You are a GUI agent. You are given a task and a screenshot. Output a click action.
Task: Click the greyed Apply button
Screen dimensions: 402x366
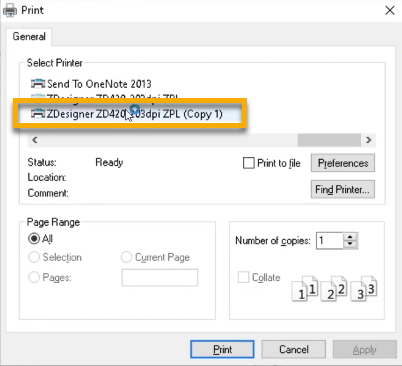tap(365, 349)
